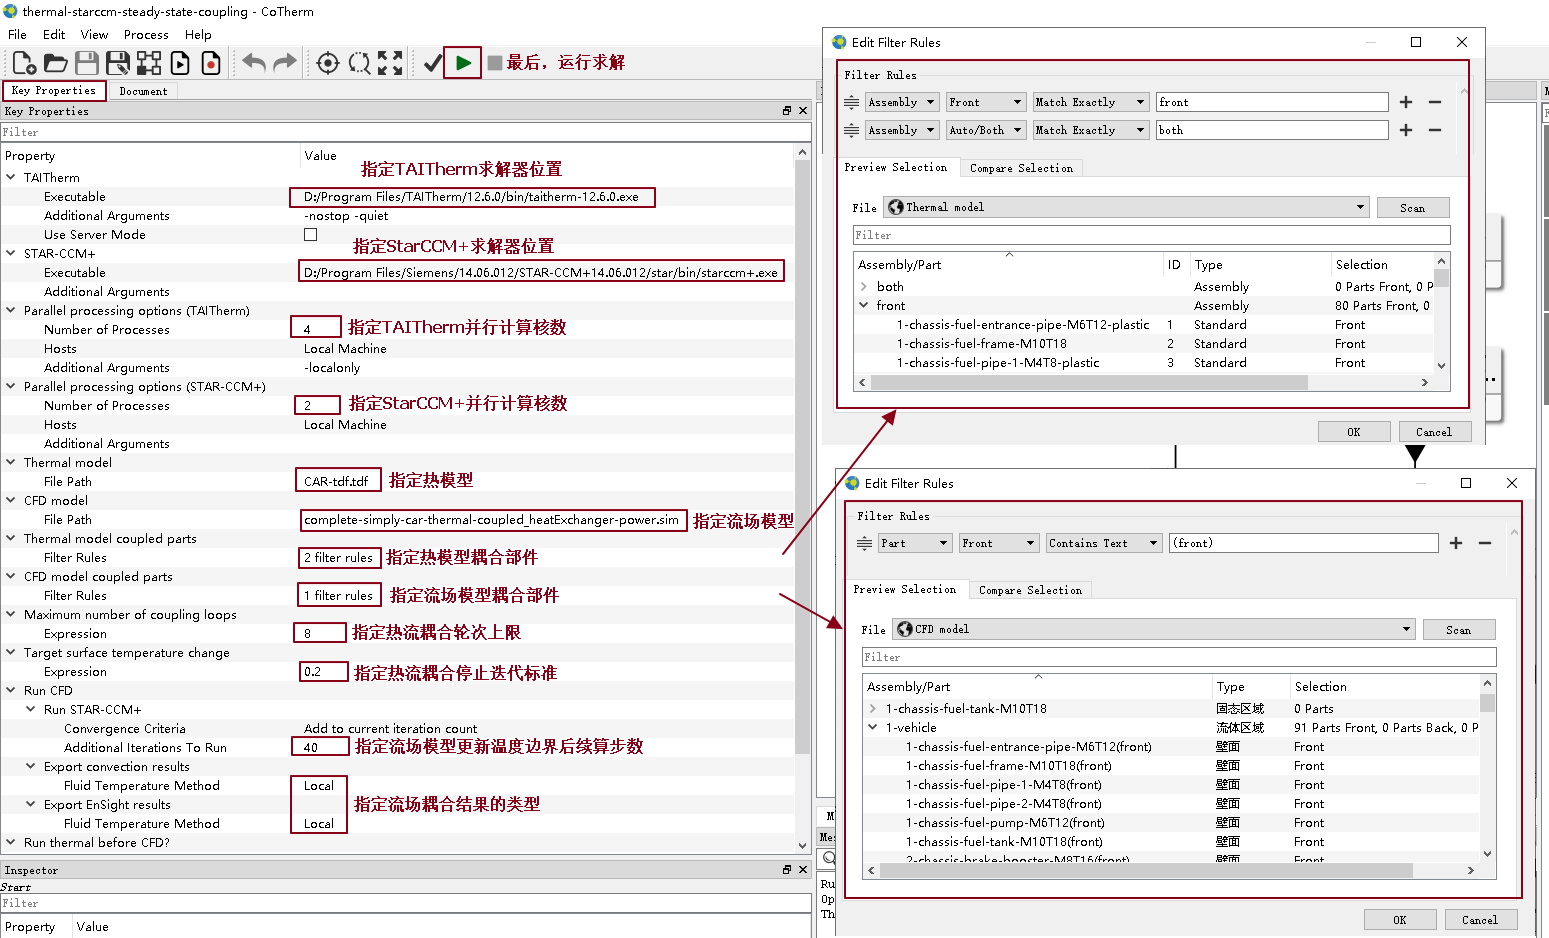Collapse the Run CFD property group
Viewport: 1549px width, 938px height.
click(11, 690)
